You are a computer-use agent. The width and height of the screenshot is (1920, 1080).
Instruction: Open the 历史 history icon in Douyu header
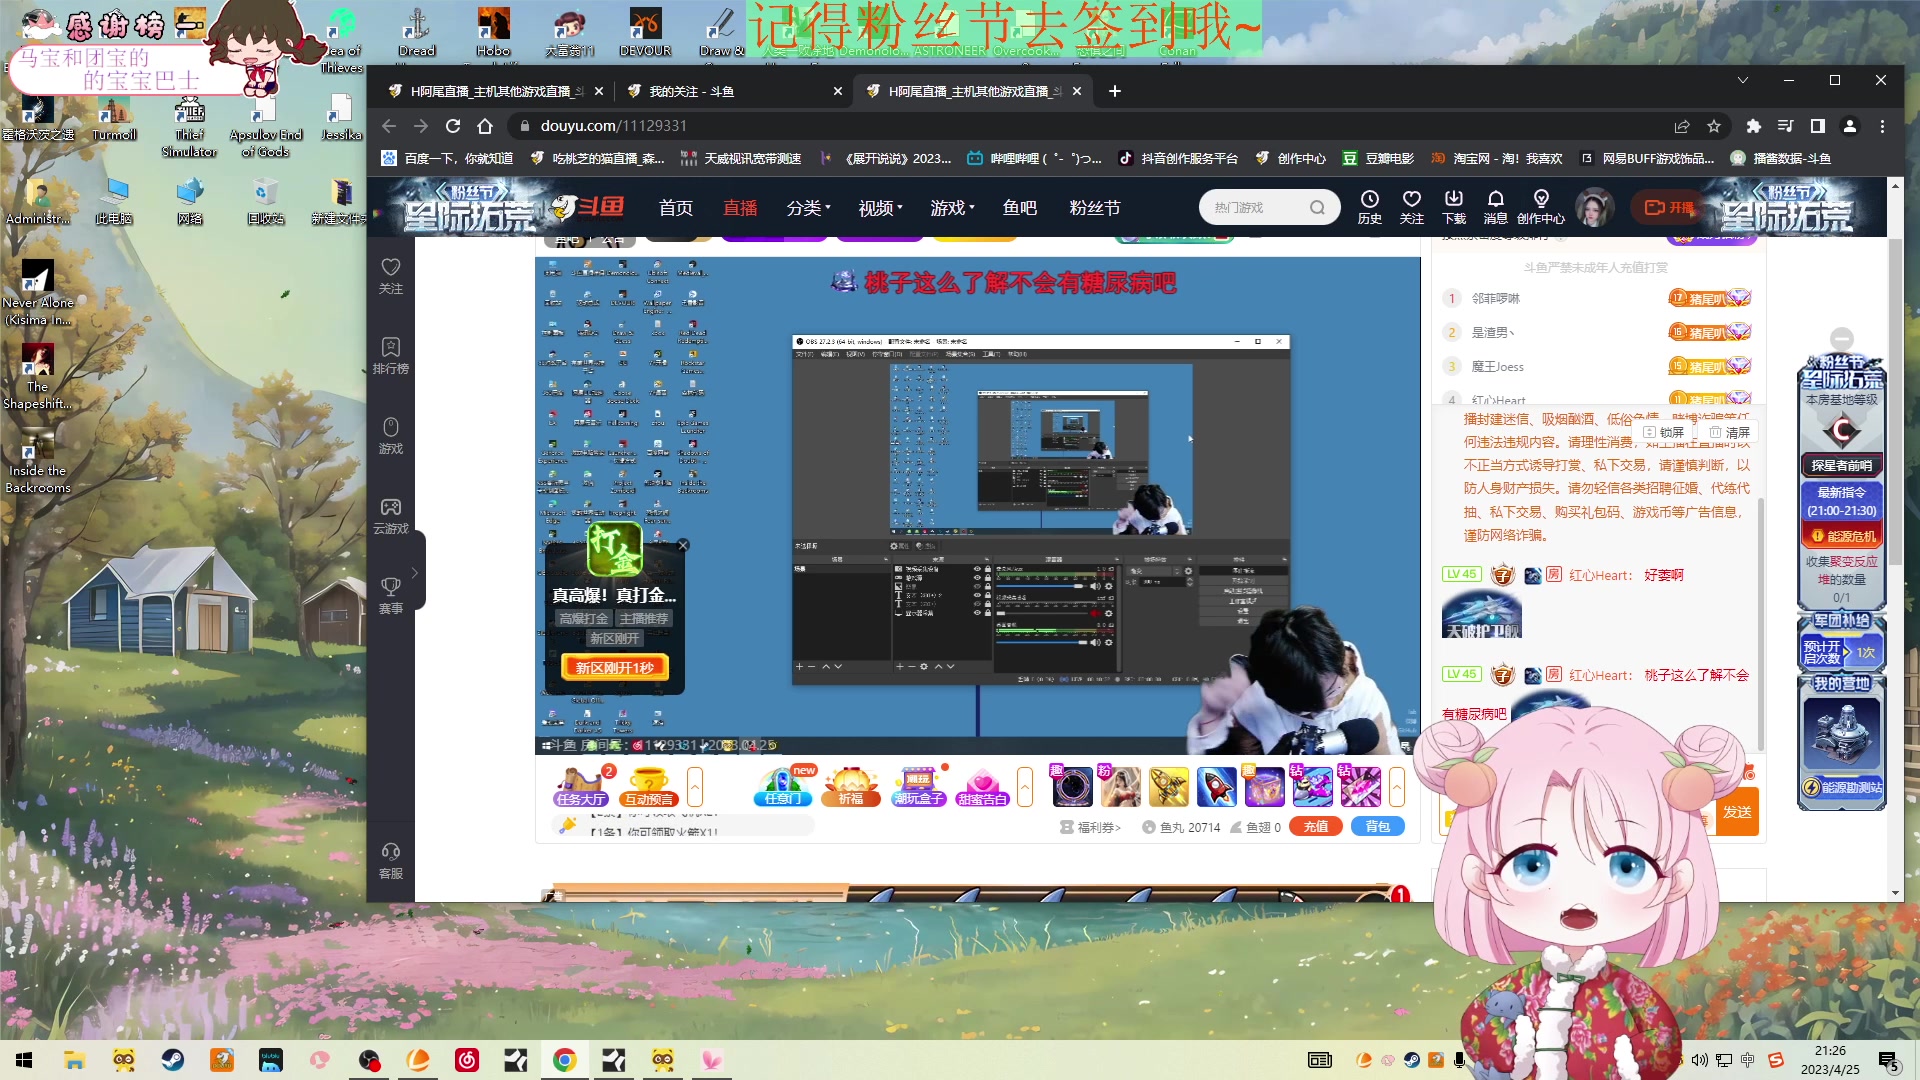point(1369,207)
